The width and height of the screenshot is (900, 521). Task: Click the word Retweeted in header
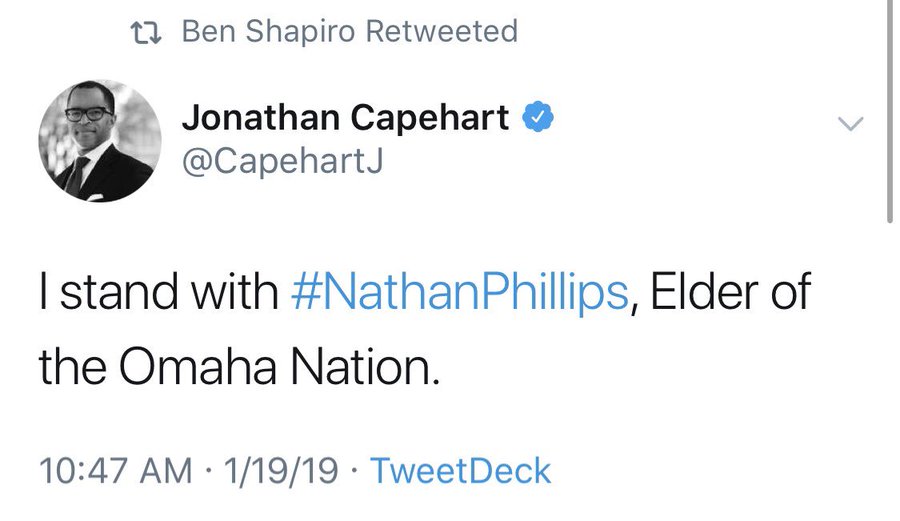pyautogui.click(x=441, y=31)
